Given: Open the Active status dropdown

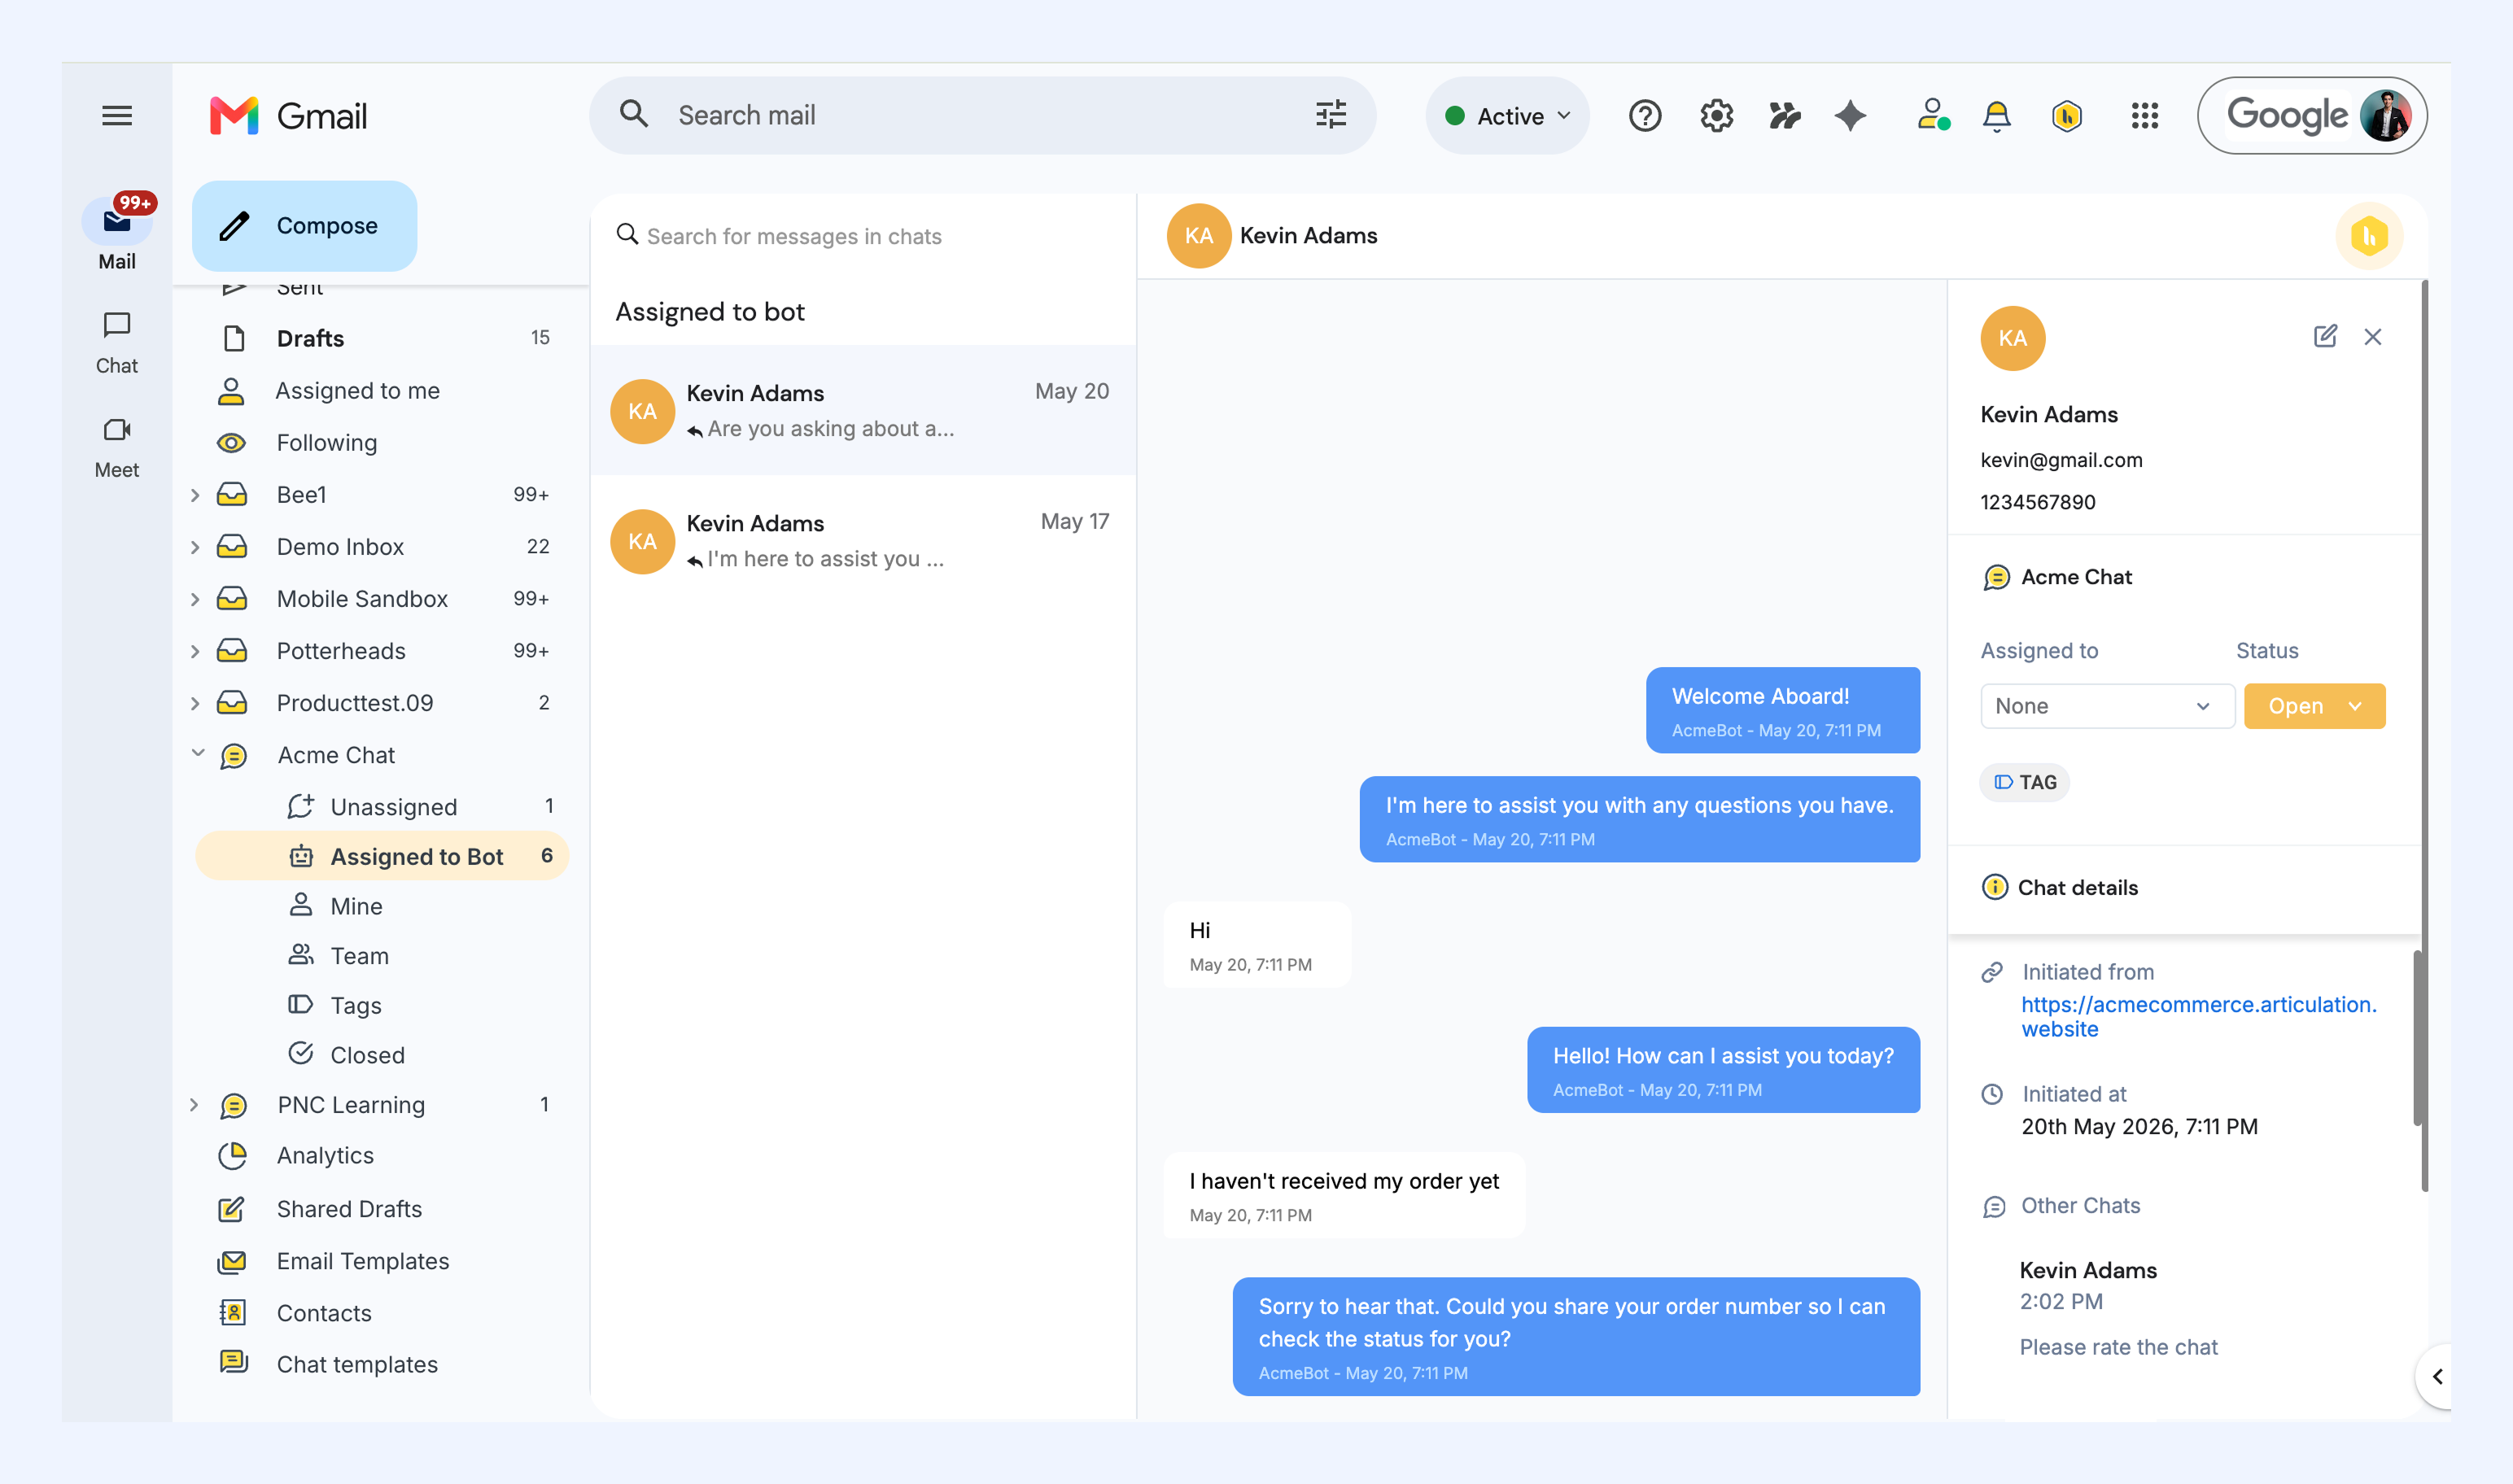Looking at the screenshot, I should pos(1507,116).
